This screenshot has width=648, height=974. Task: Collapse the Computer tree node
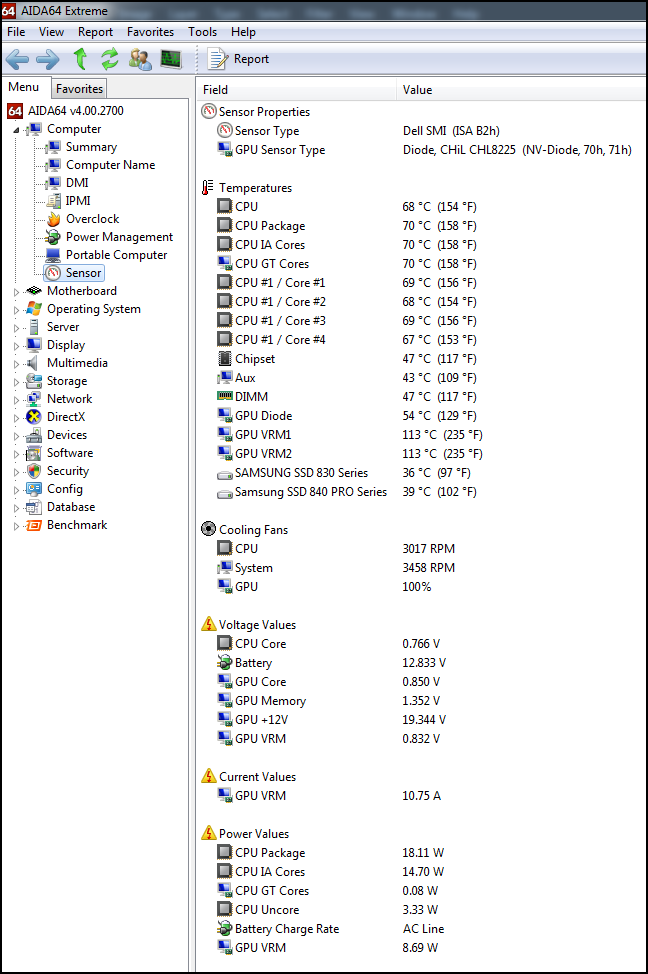click(x=16, y=130)
